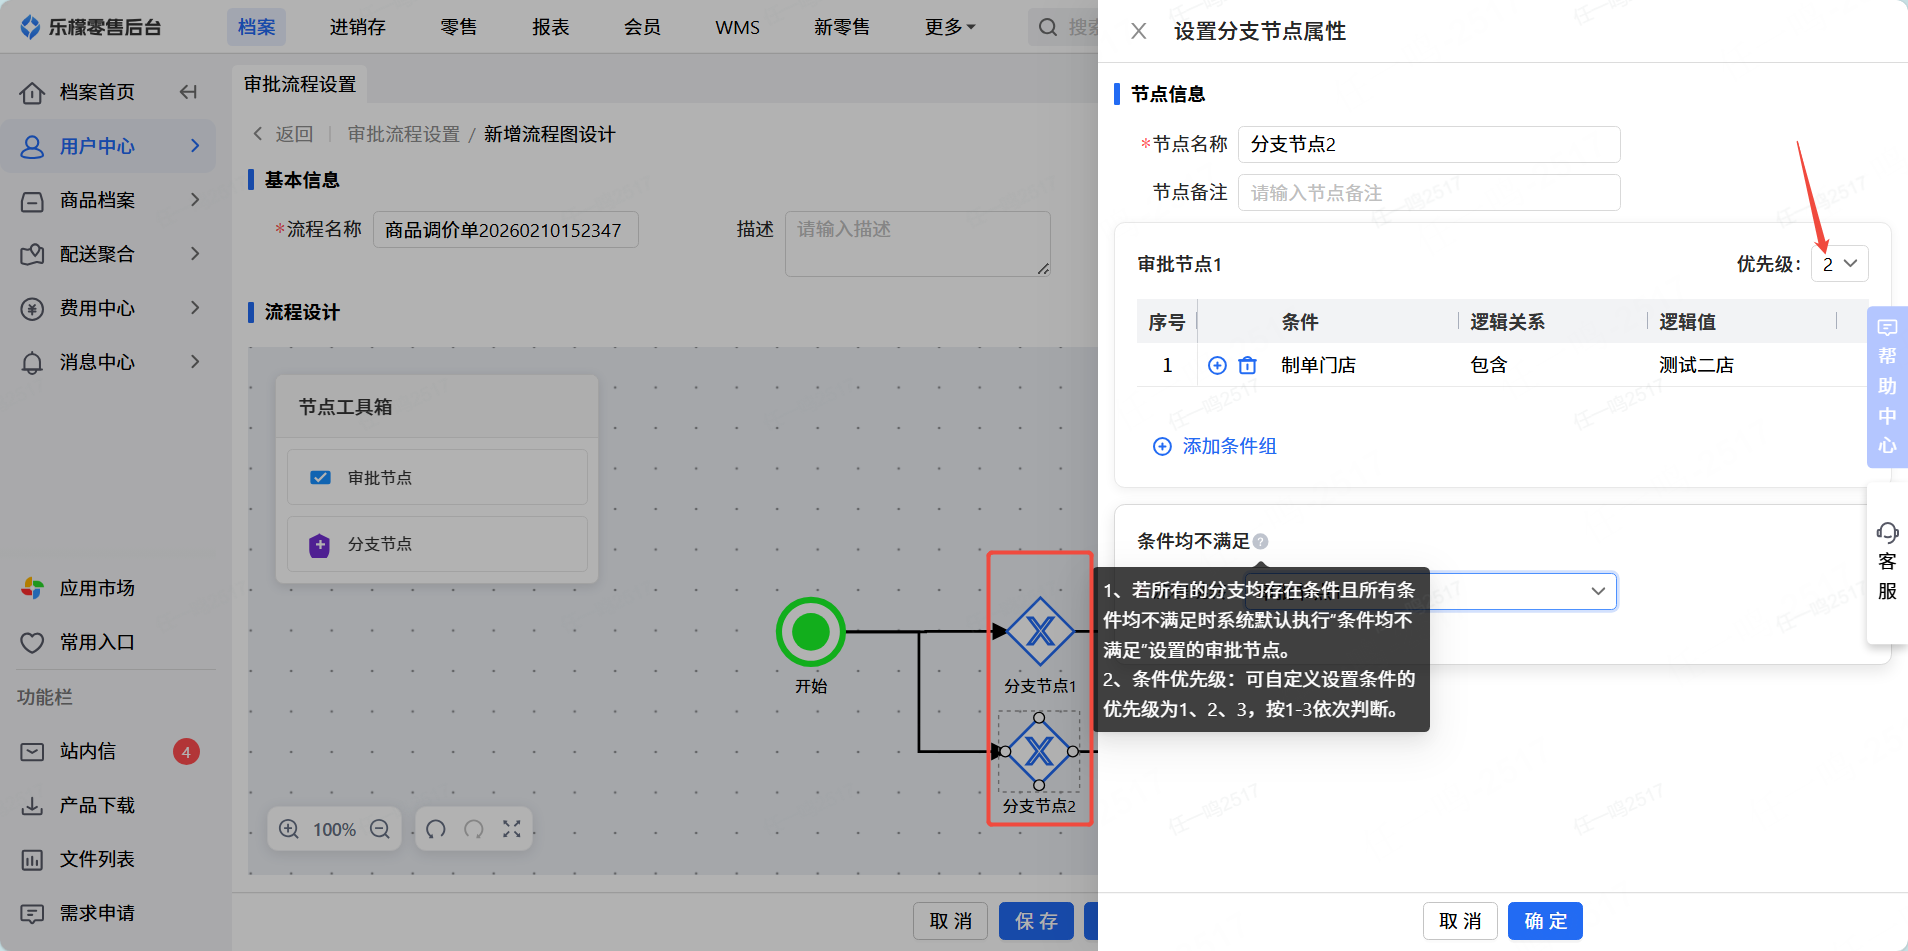Click the 文件列表 icon
This screenshot has width=1908, height=951.
pos(32,859)
